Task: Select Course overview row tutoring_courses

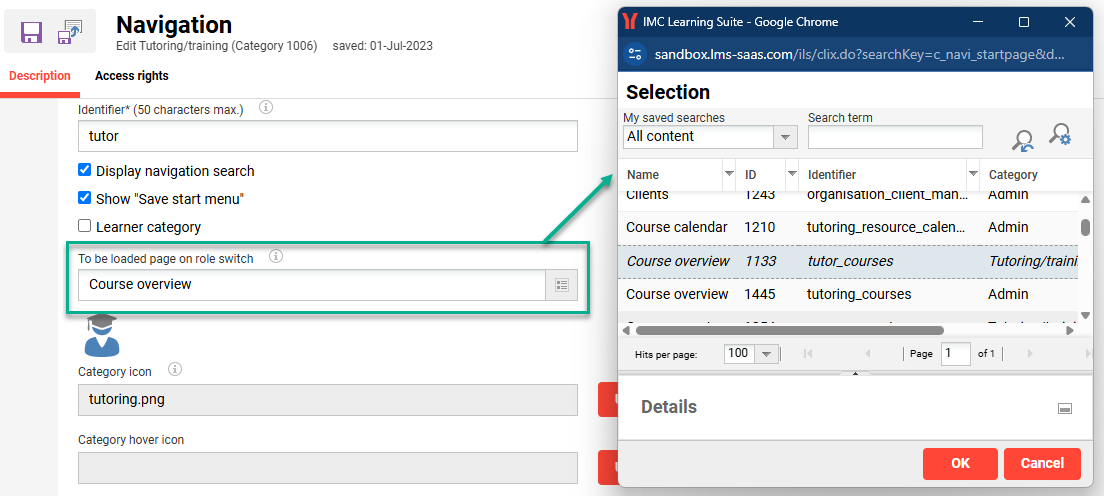Action: (x=848, y=294)
